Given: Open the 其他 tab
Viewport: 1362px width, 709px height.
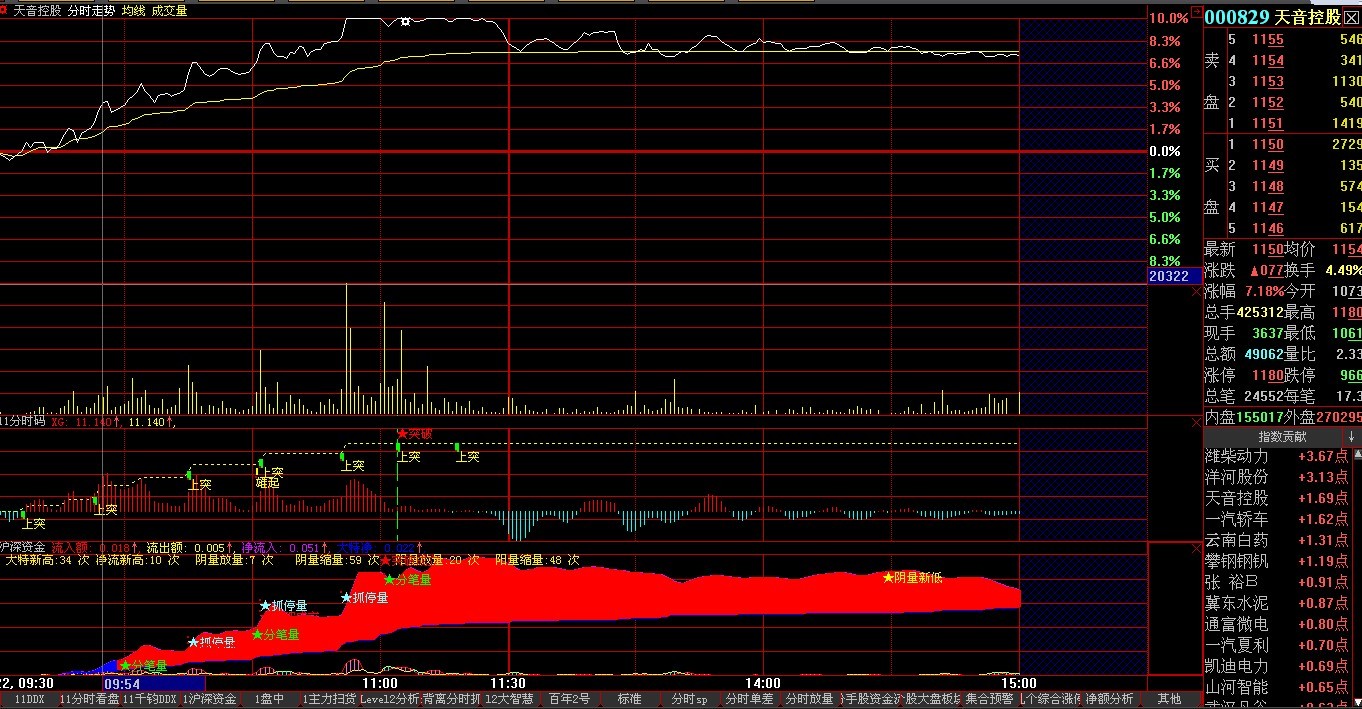Looking at the screenshot, I should pos(1169,699).
